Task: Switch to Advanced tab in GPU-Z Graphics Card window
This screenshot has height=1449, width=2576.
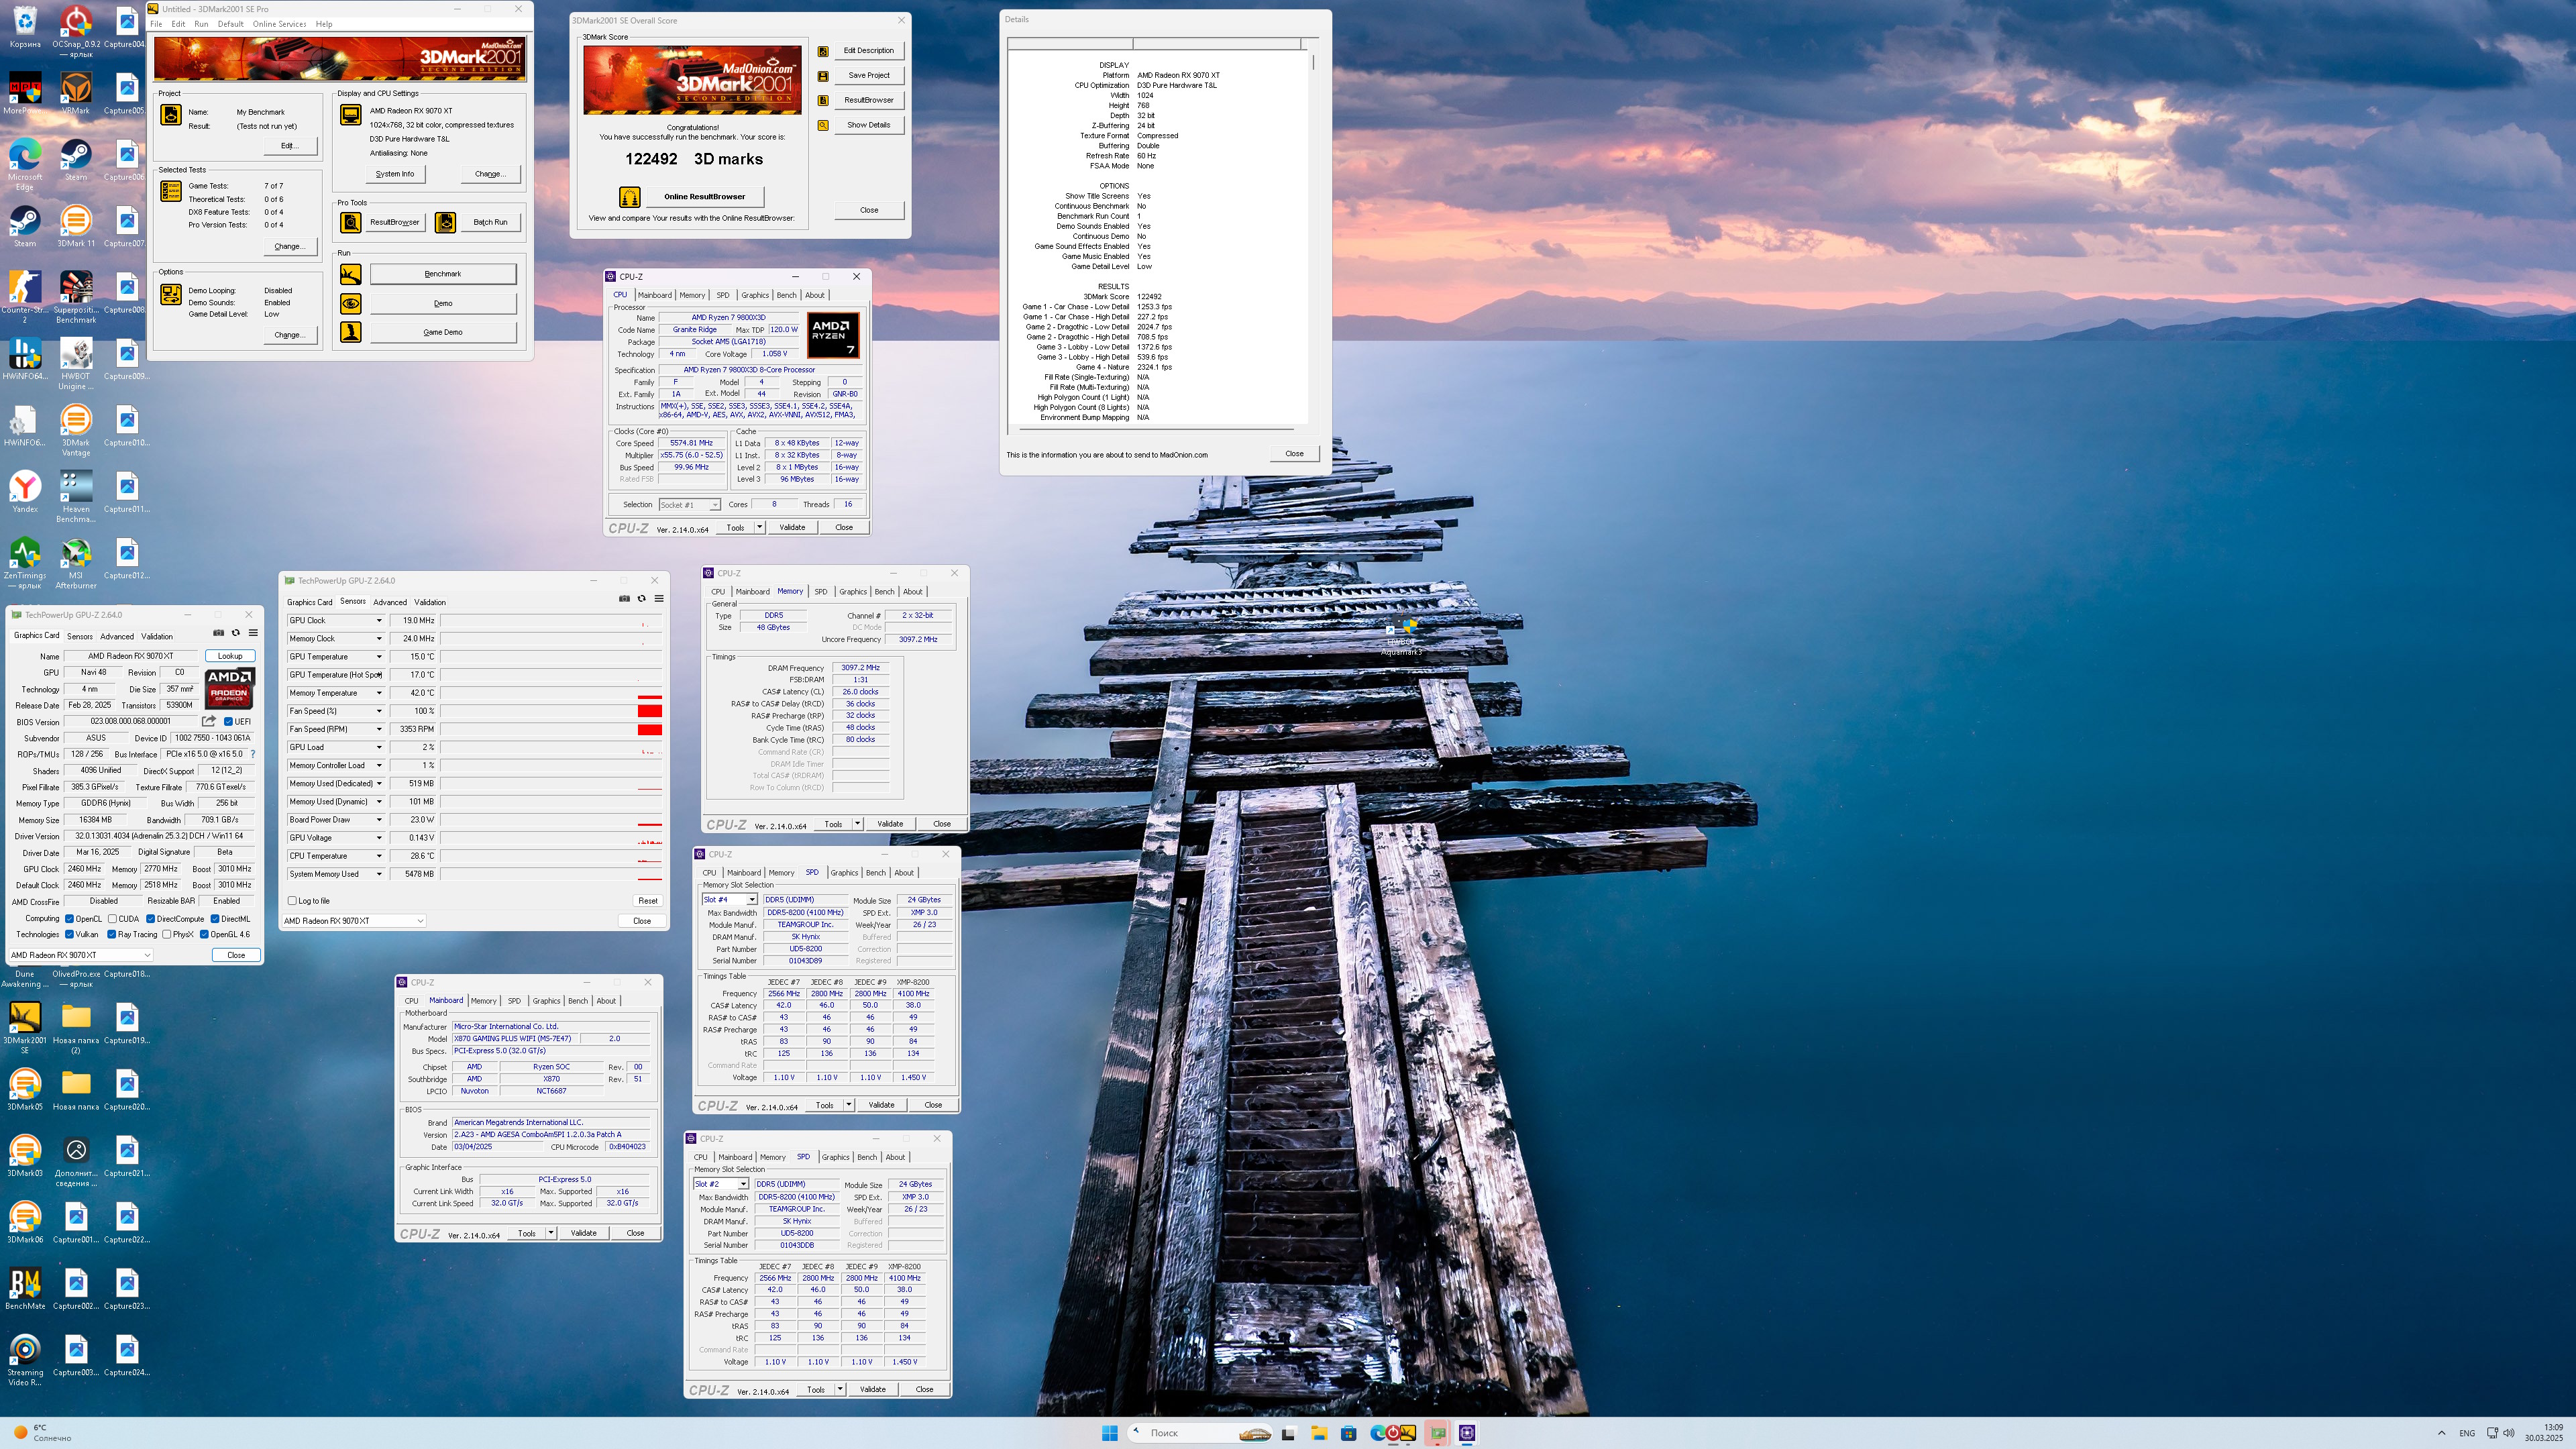Action: (117, 637)
